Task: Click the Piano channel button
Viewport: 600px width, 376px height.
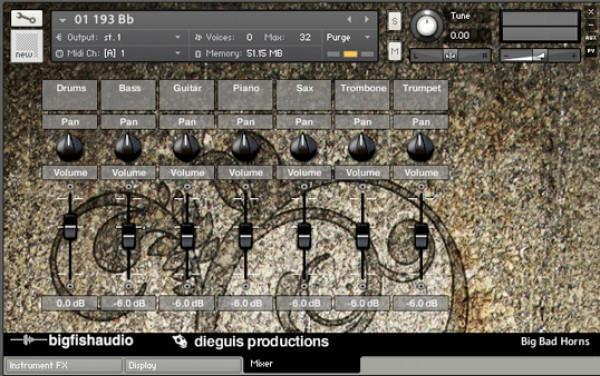Action: point(245,95)
